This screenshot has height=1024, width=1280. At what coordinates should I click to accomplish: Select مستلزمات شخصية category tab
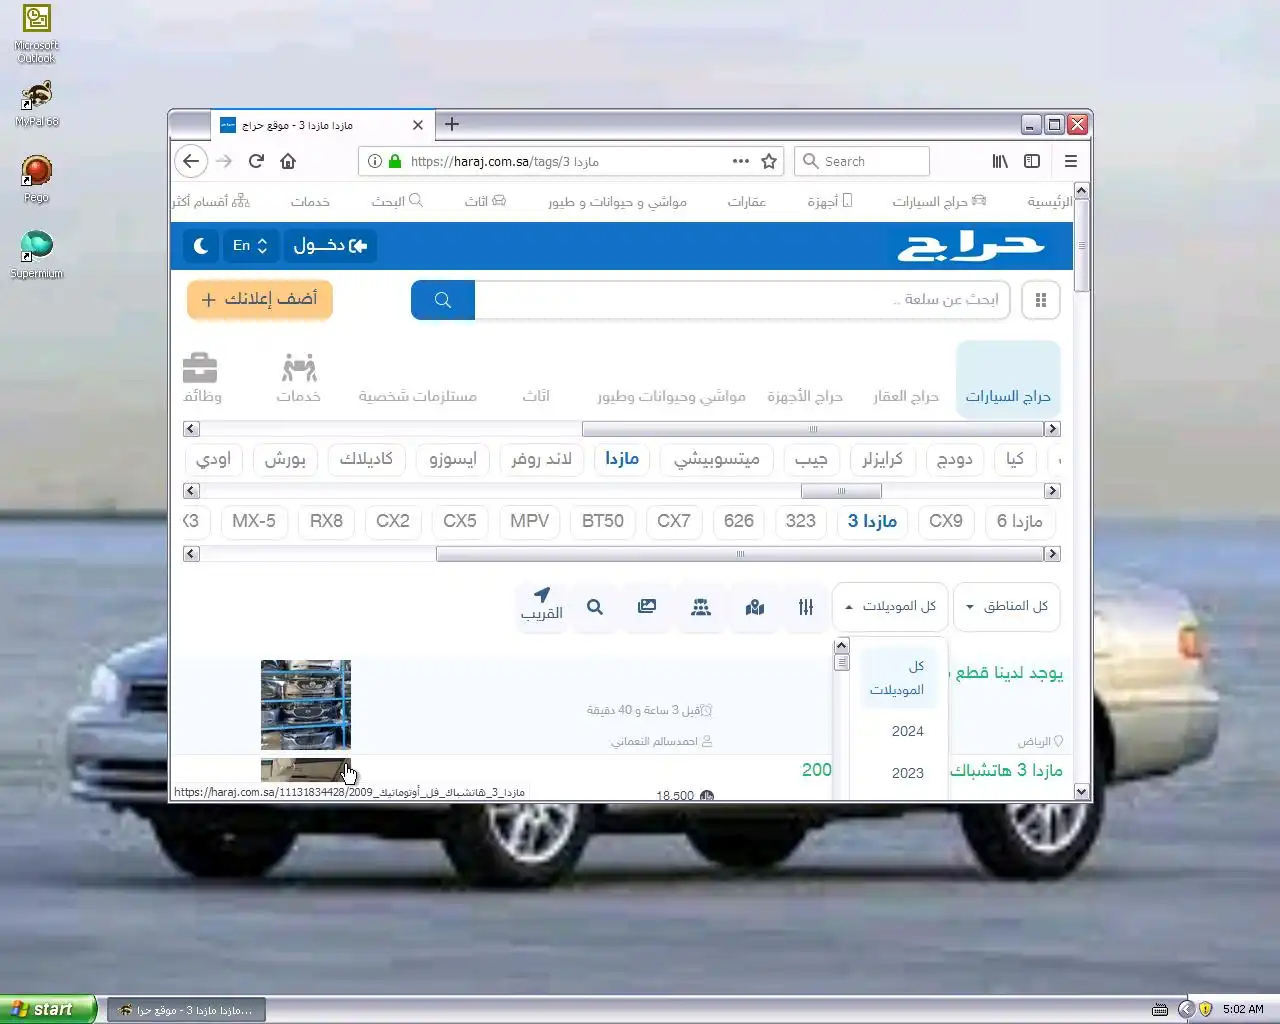[418, 396]
